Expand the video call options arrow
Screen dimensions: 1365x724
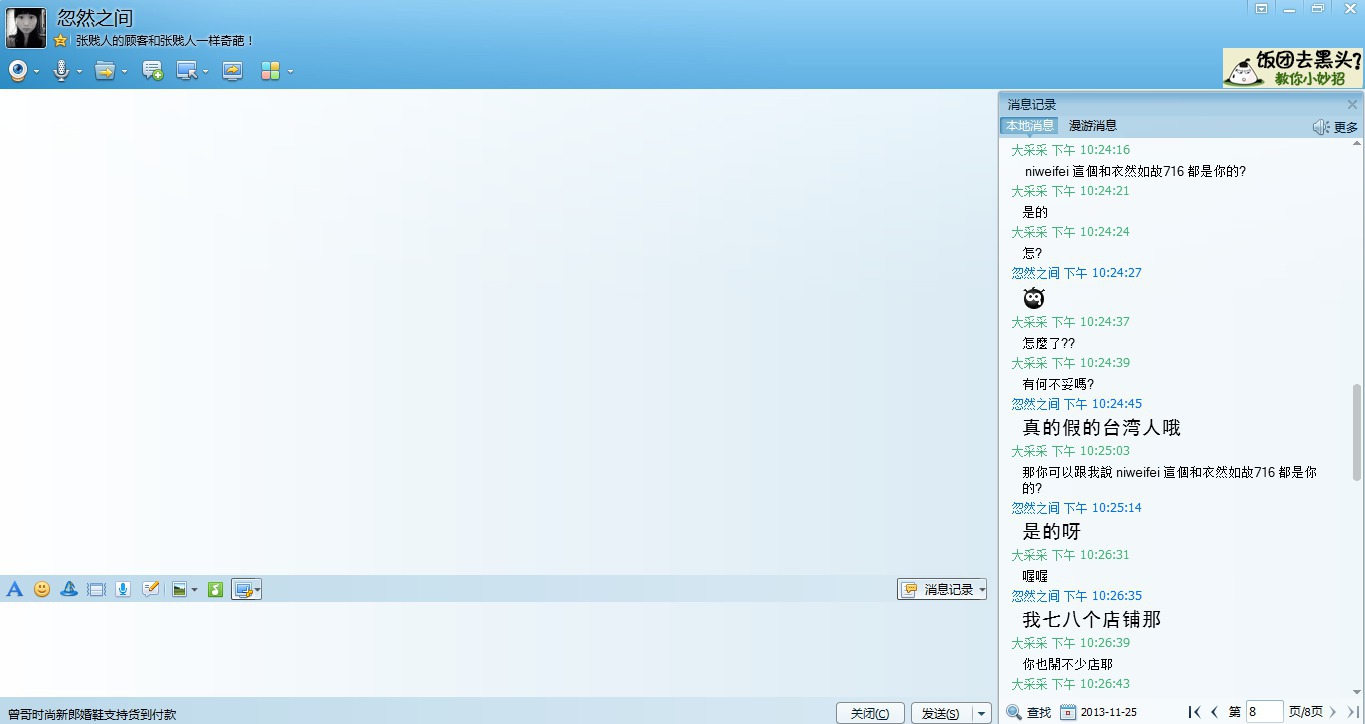click(x=37, y=72)
